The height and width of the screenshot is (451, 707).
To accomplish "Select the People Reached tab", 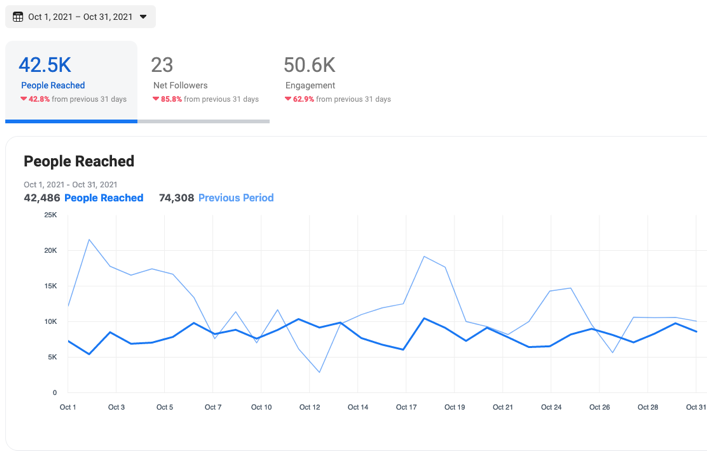I will pos(71,82).
